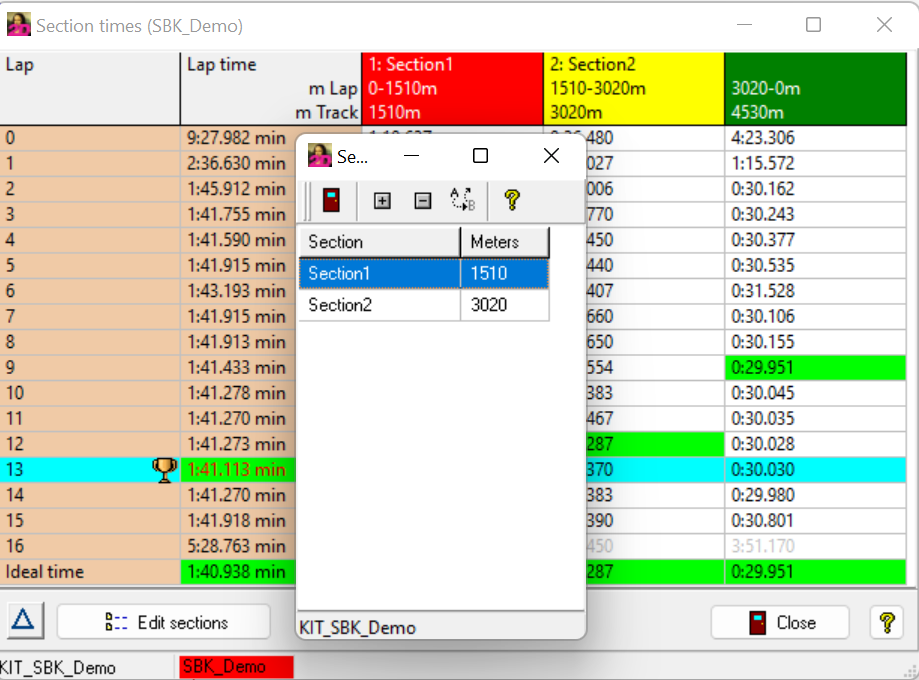Image resolution: width=919 pixels, height=680 pixels.
Task: Click the red Section1 column header
Action: coord(452,88)
